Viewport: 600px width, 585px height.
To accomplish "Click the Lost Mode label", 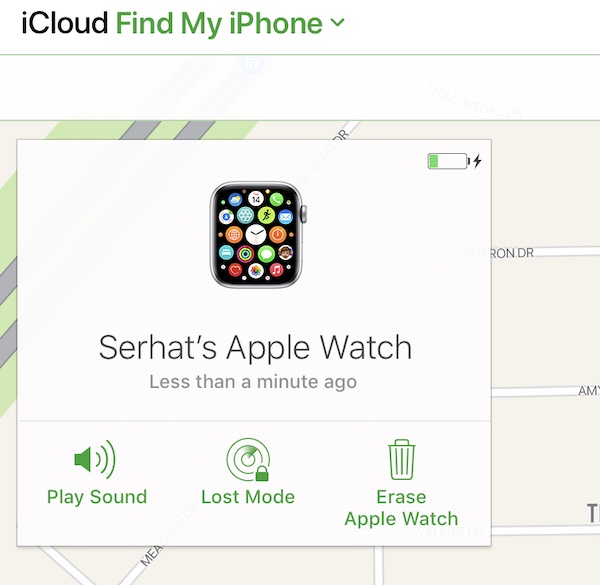I will [248, 497].
